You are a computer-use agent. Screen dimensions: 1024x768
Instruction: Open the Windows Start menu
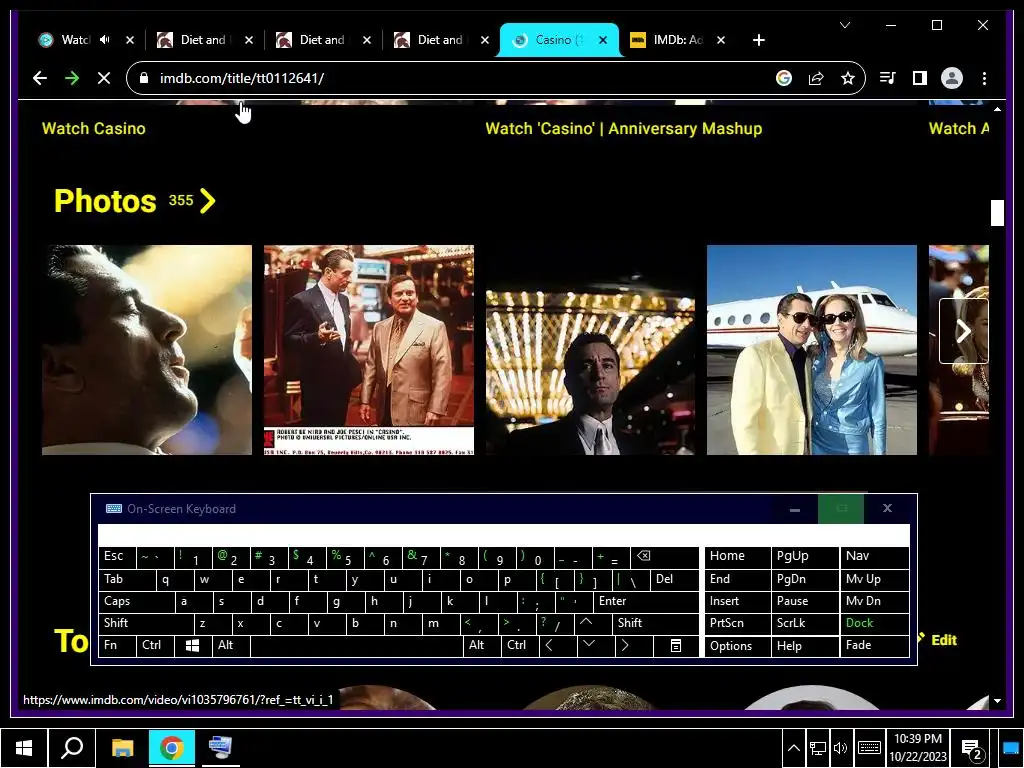coord(24,748)
